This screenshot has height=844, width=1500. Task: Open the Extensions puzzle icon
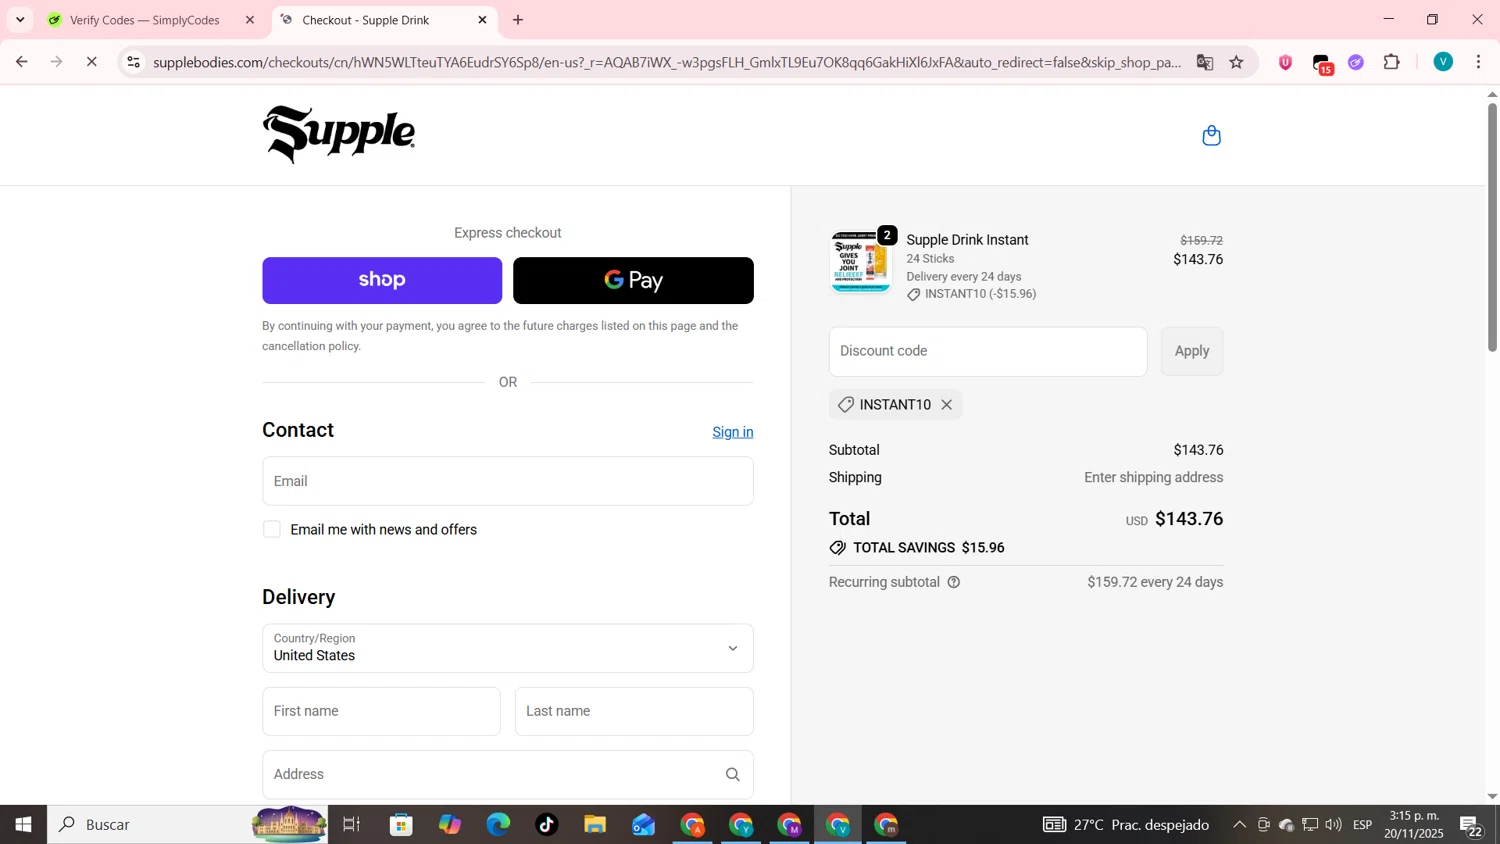point(1391,62)
